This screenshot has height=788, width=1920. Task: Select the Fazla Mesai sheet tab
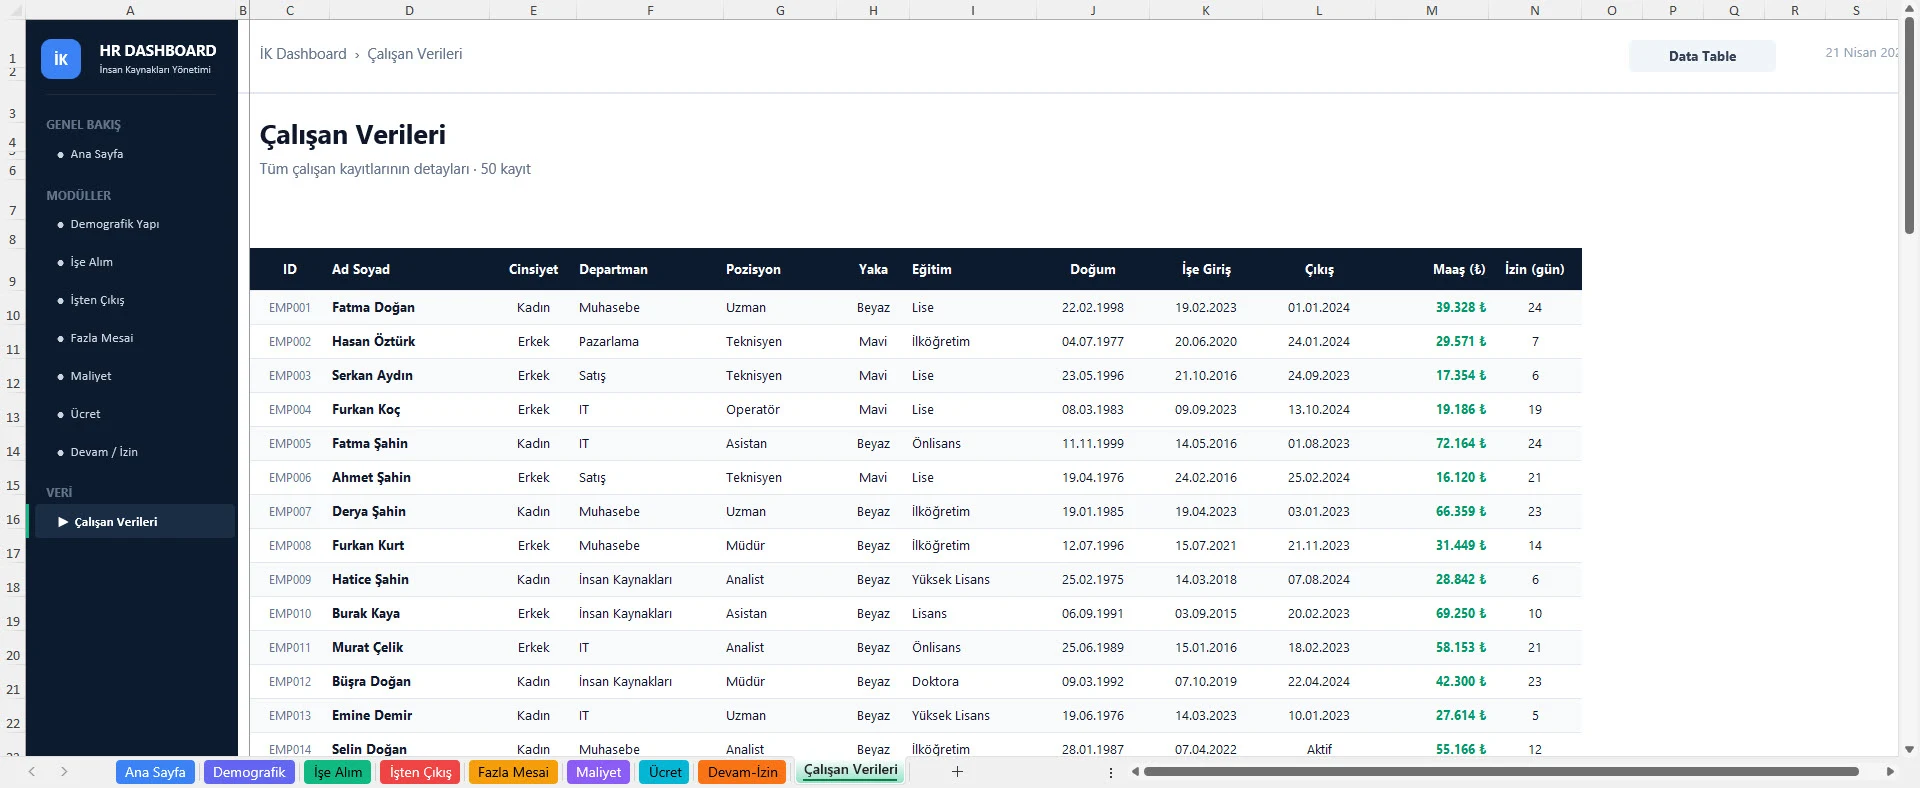513,772
